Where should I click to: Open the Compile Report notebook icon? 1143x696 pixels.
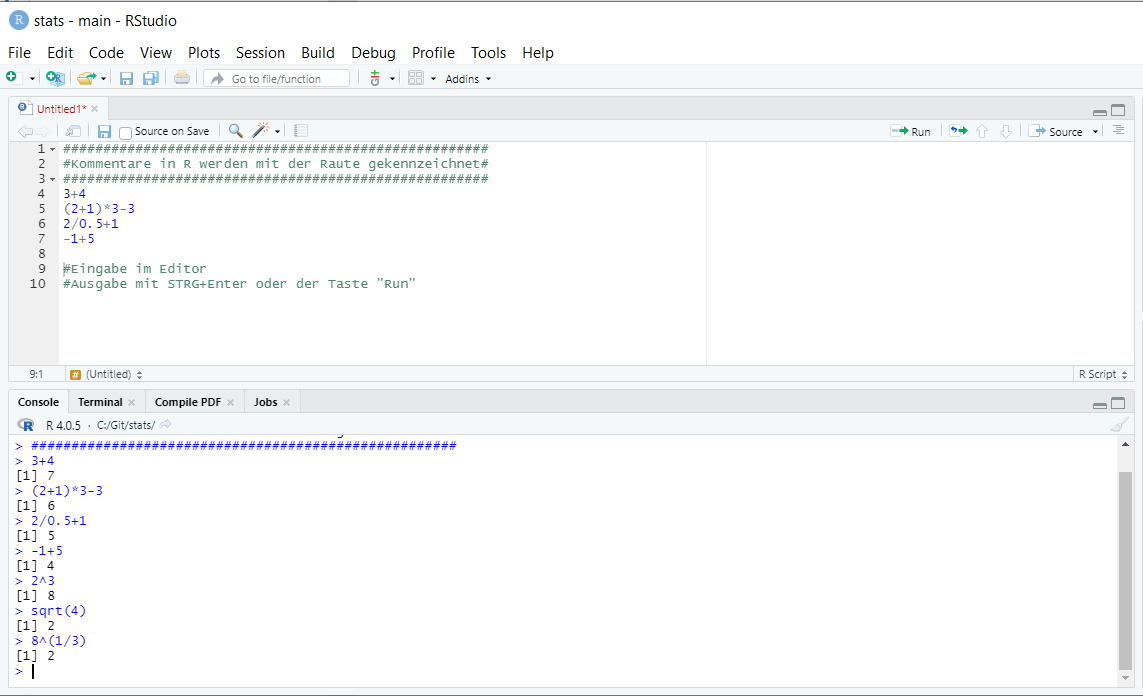[x=301, y=131]
